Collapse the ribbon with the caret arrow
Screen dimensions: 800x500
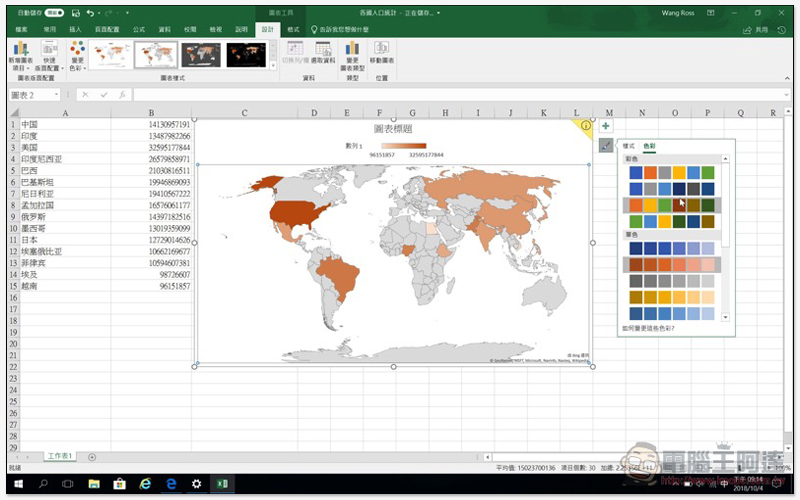pos(787,78)
